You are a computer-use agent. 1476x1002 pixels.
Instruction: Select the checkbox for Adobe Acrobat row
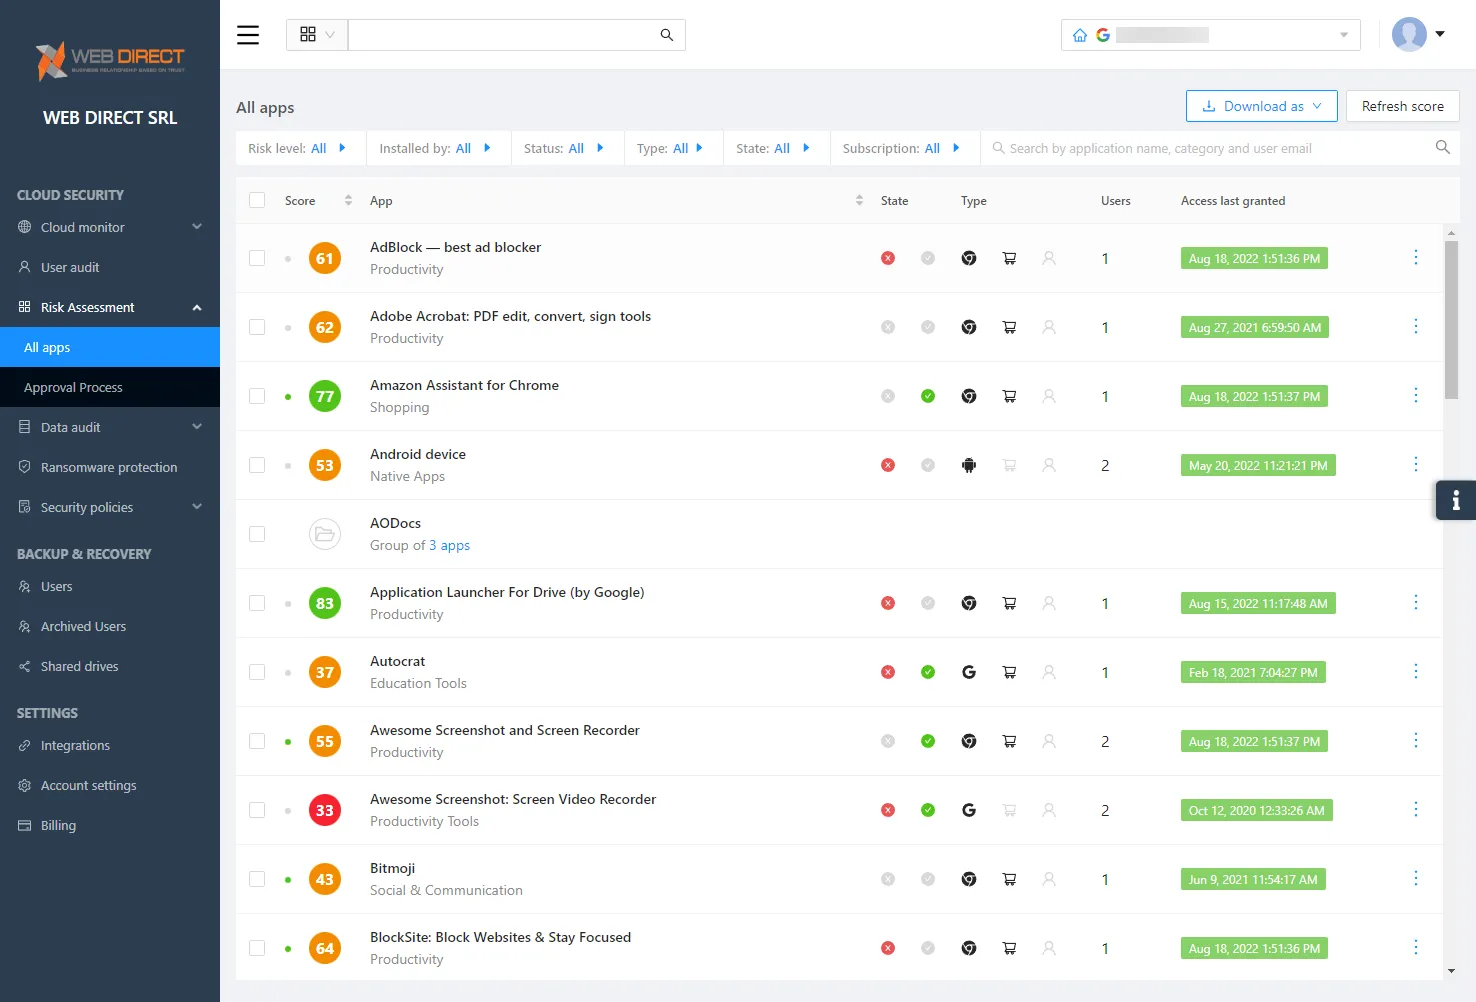coord(257,328)
